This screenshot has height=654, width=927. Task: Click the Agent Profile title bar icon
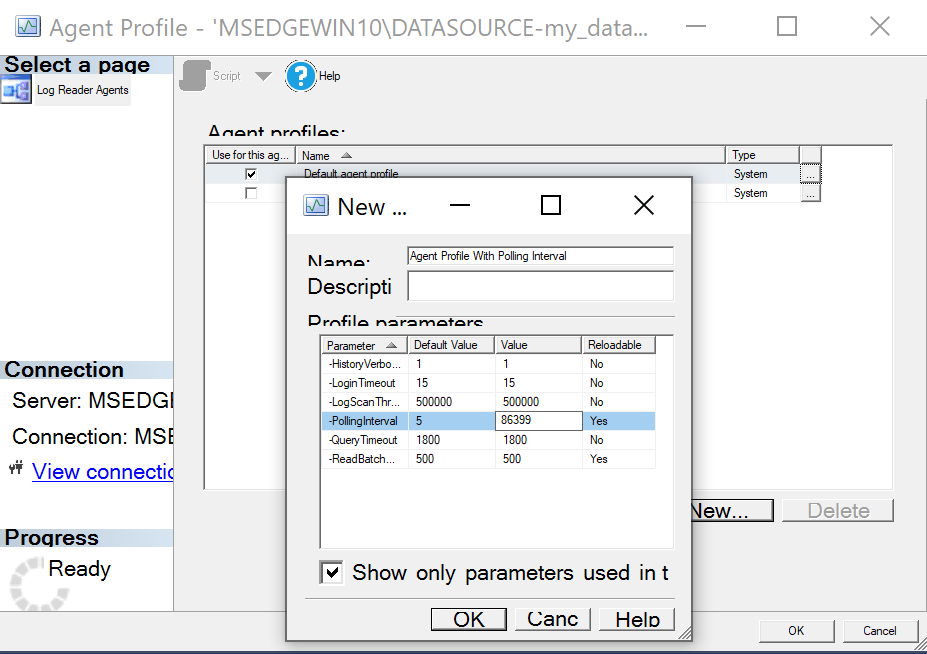27,26
